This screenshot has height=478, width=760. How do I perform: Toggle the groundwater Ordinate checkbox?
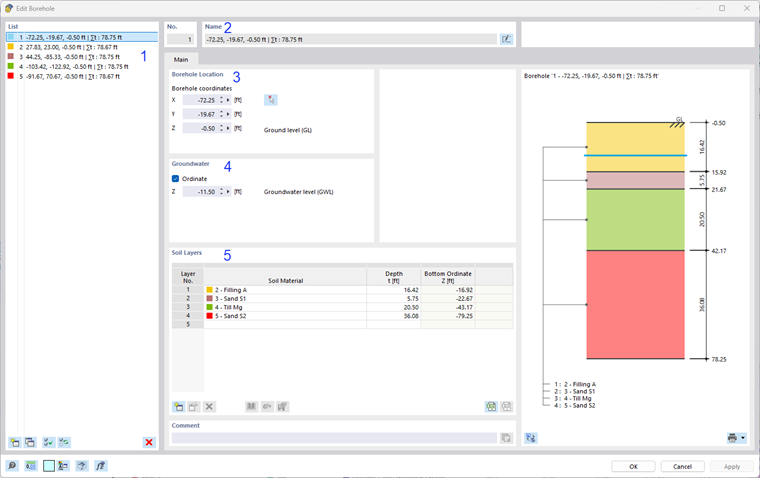[x=175, y=179]
